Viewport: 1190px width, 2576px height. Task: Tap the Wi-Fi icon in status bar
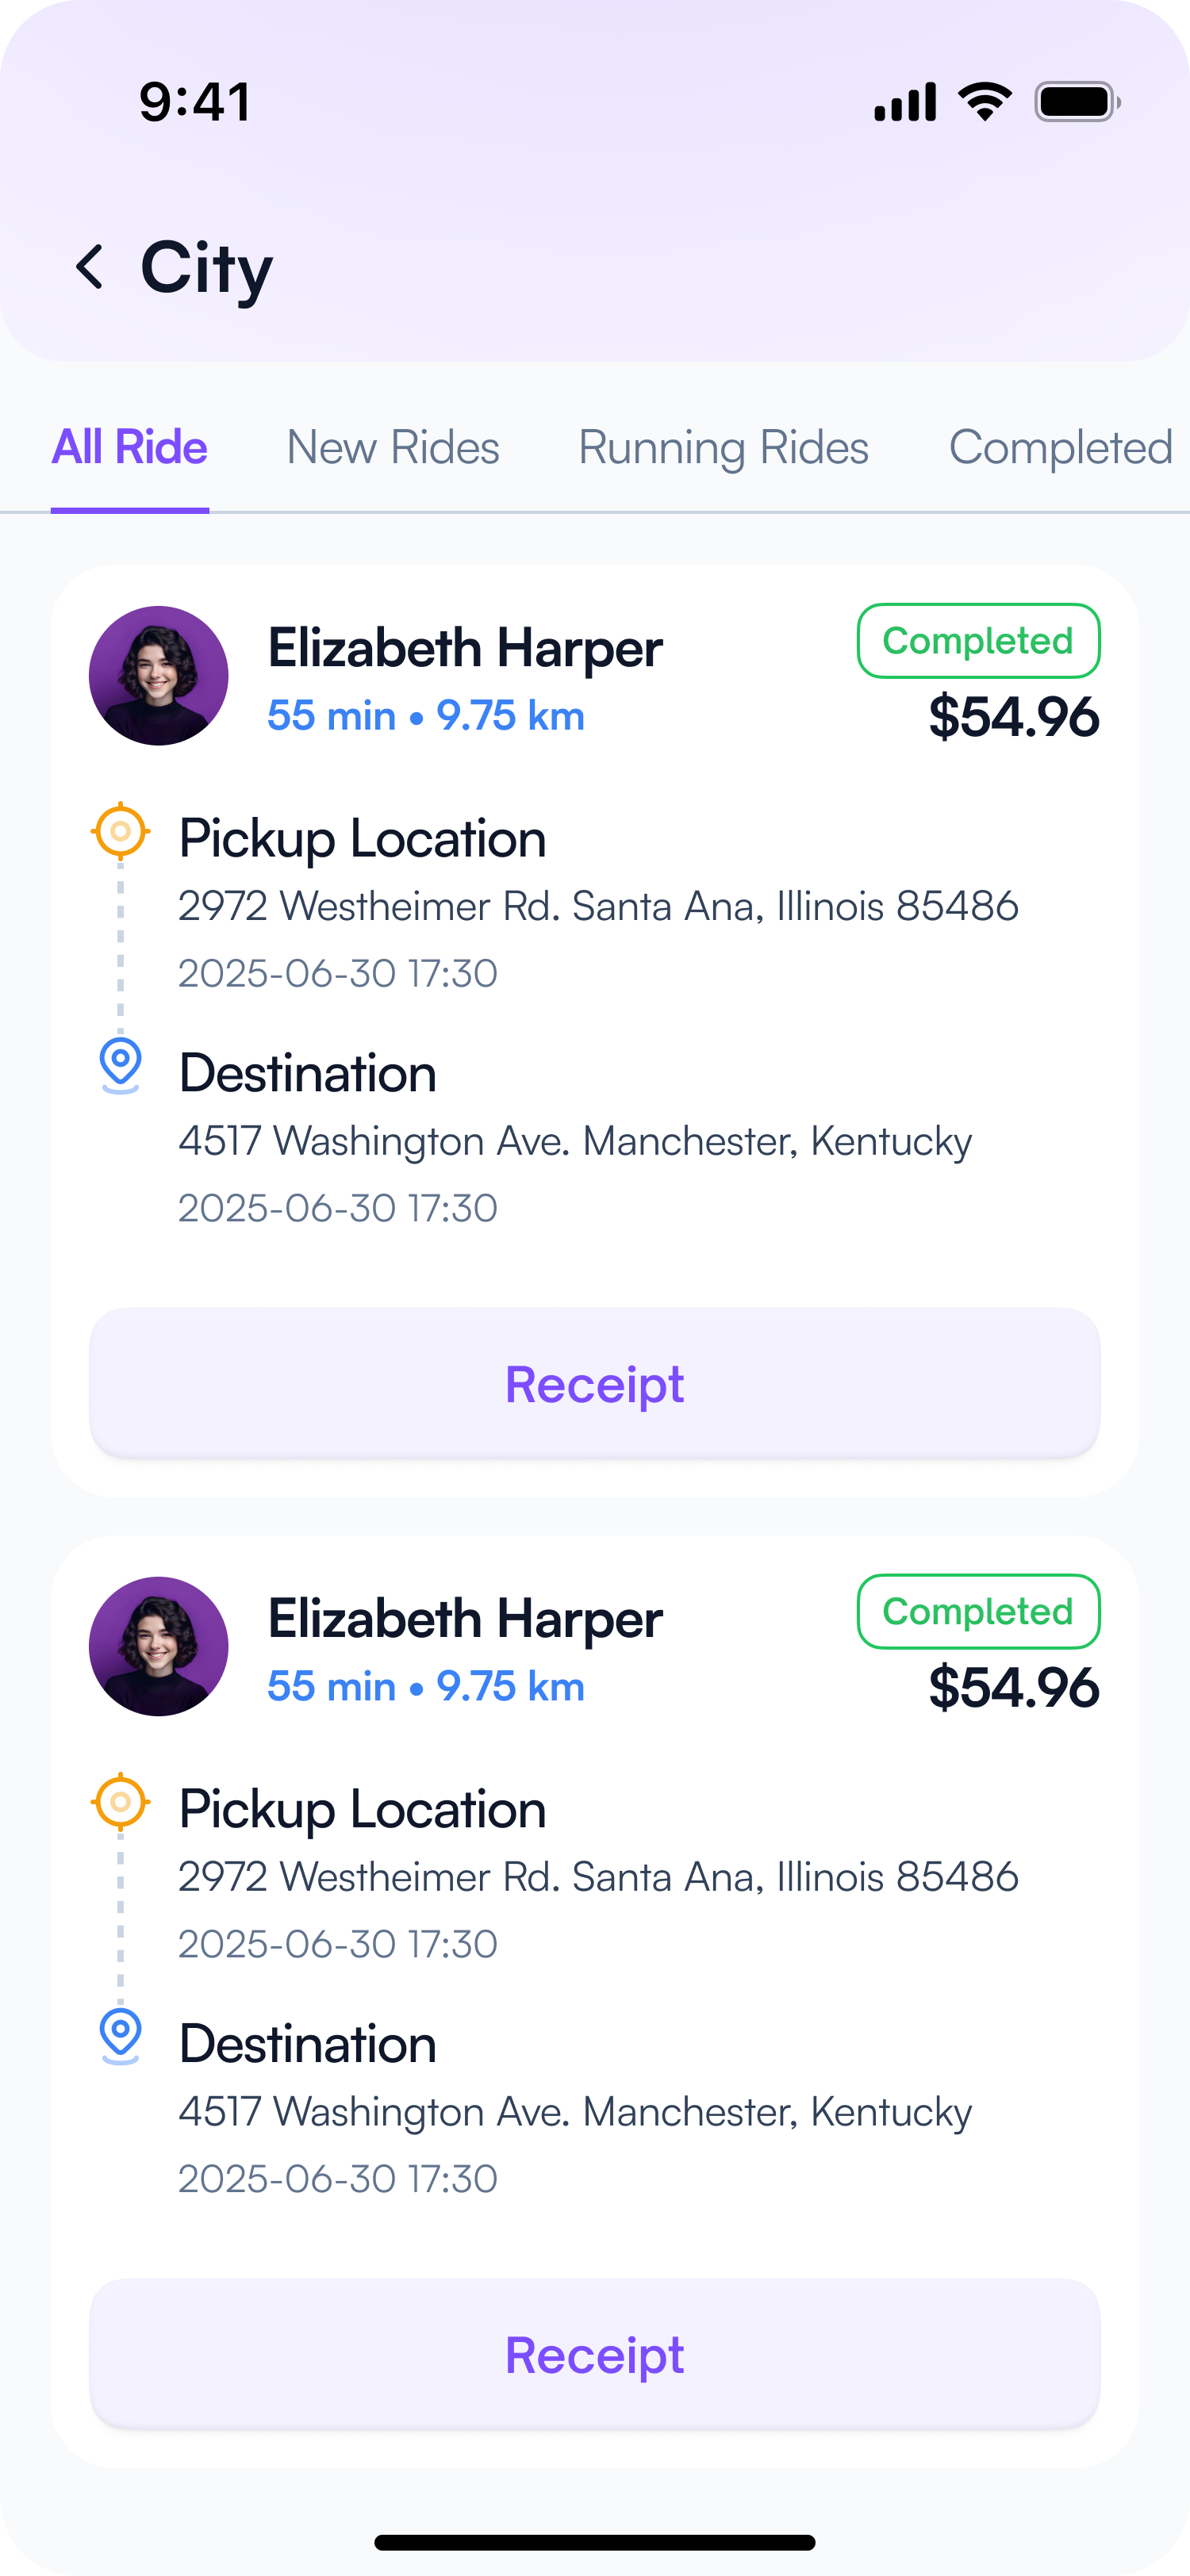pyautogui.click(x=985, y=102)
